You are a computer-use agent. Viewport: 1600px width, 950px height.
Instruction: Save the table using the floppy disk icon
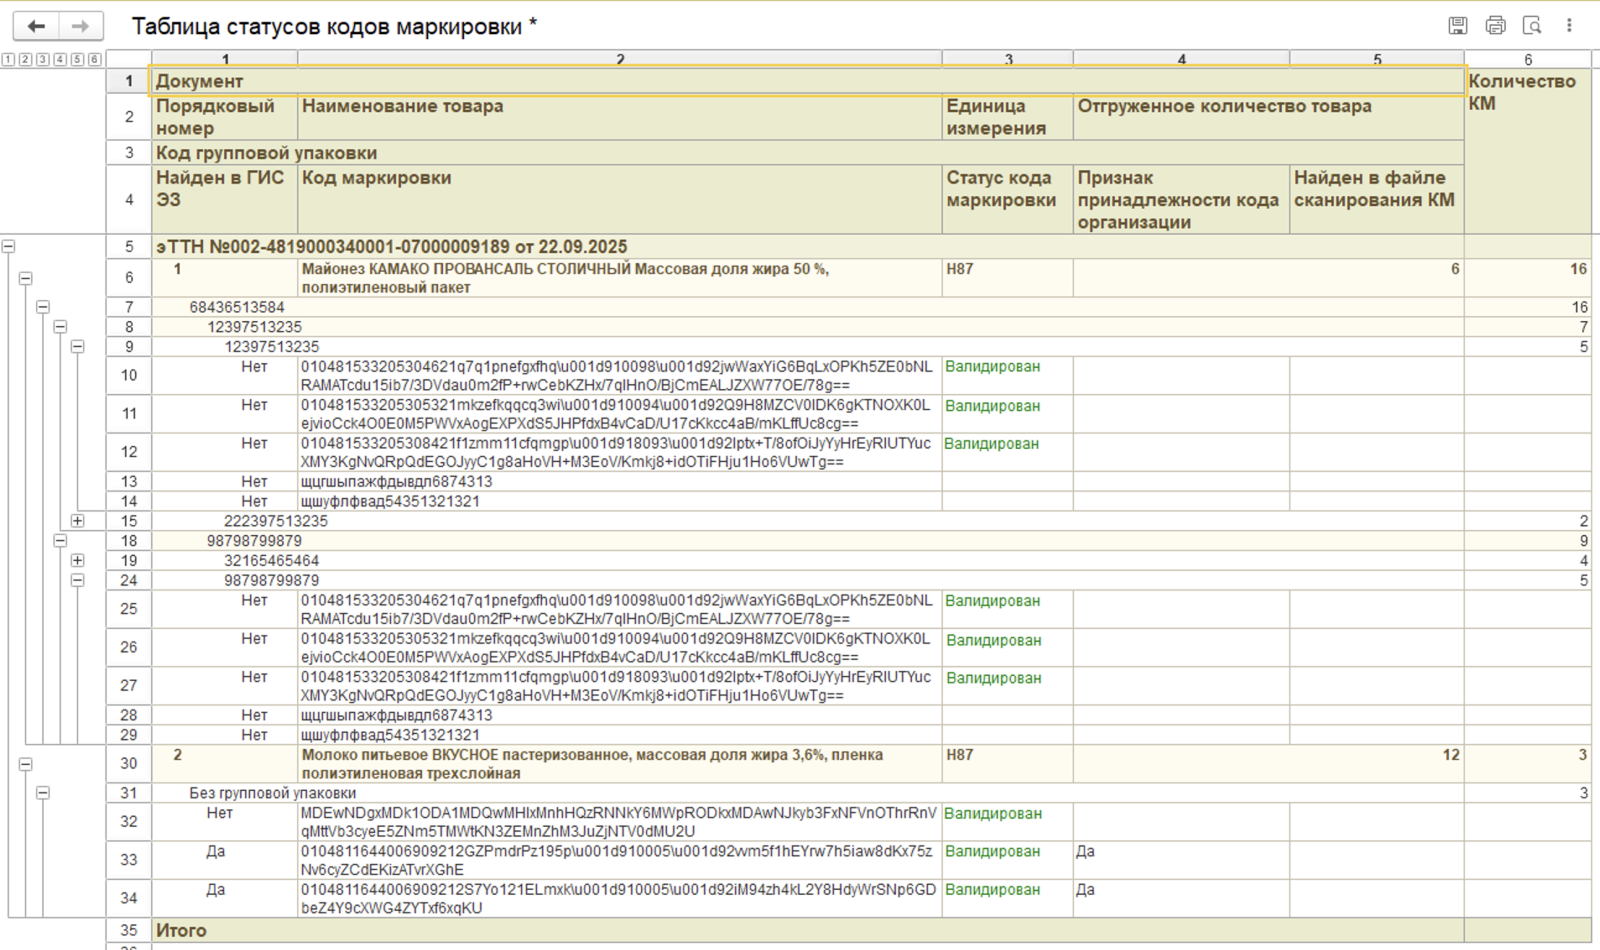click(x=1458, y=26)
